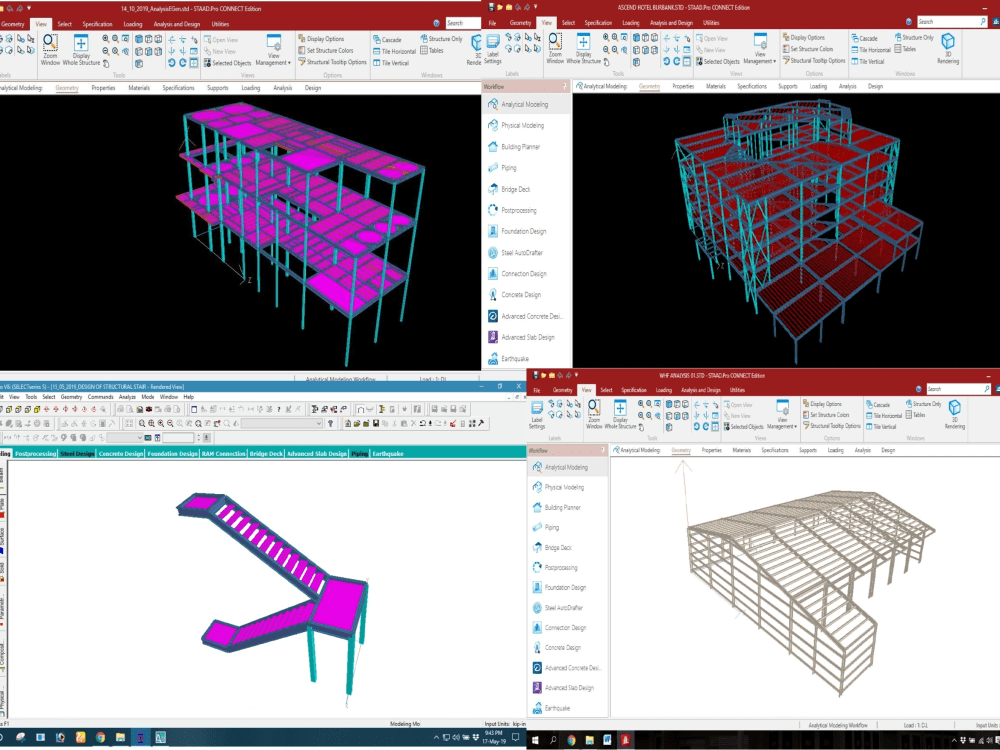The height and width of the screenshot is (750, 1000).
Task: Click Cascade in the ASCEND HOTEL window
Action: click(864, 38)
